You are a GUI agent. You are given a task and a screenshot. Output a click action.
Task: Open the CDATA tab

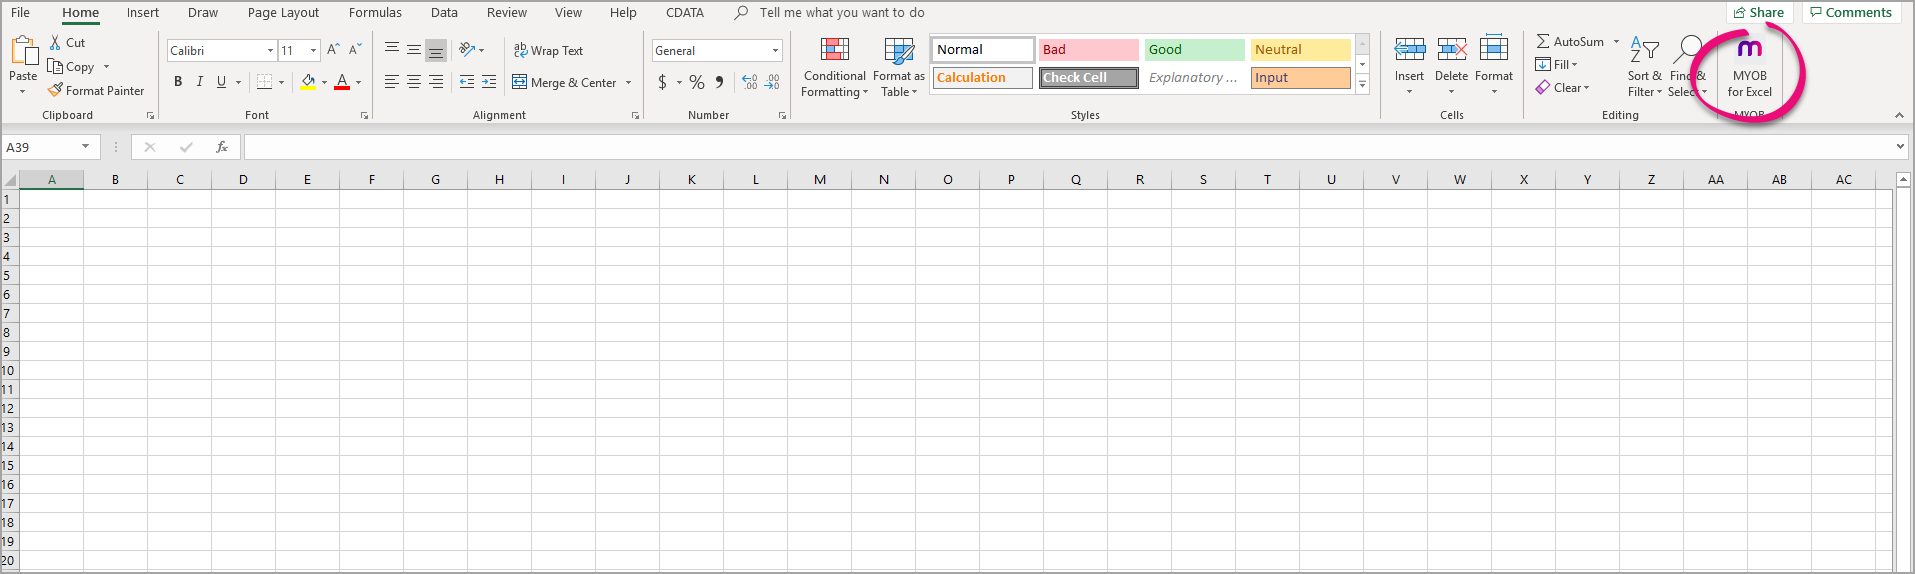point(685,13)
